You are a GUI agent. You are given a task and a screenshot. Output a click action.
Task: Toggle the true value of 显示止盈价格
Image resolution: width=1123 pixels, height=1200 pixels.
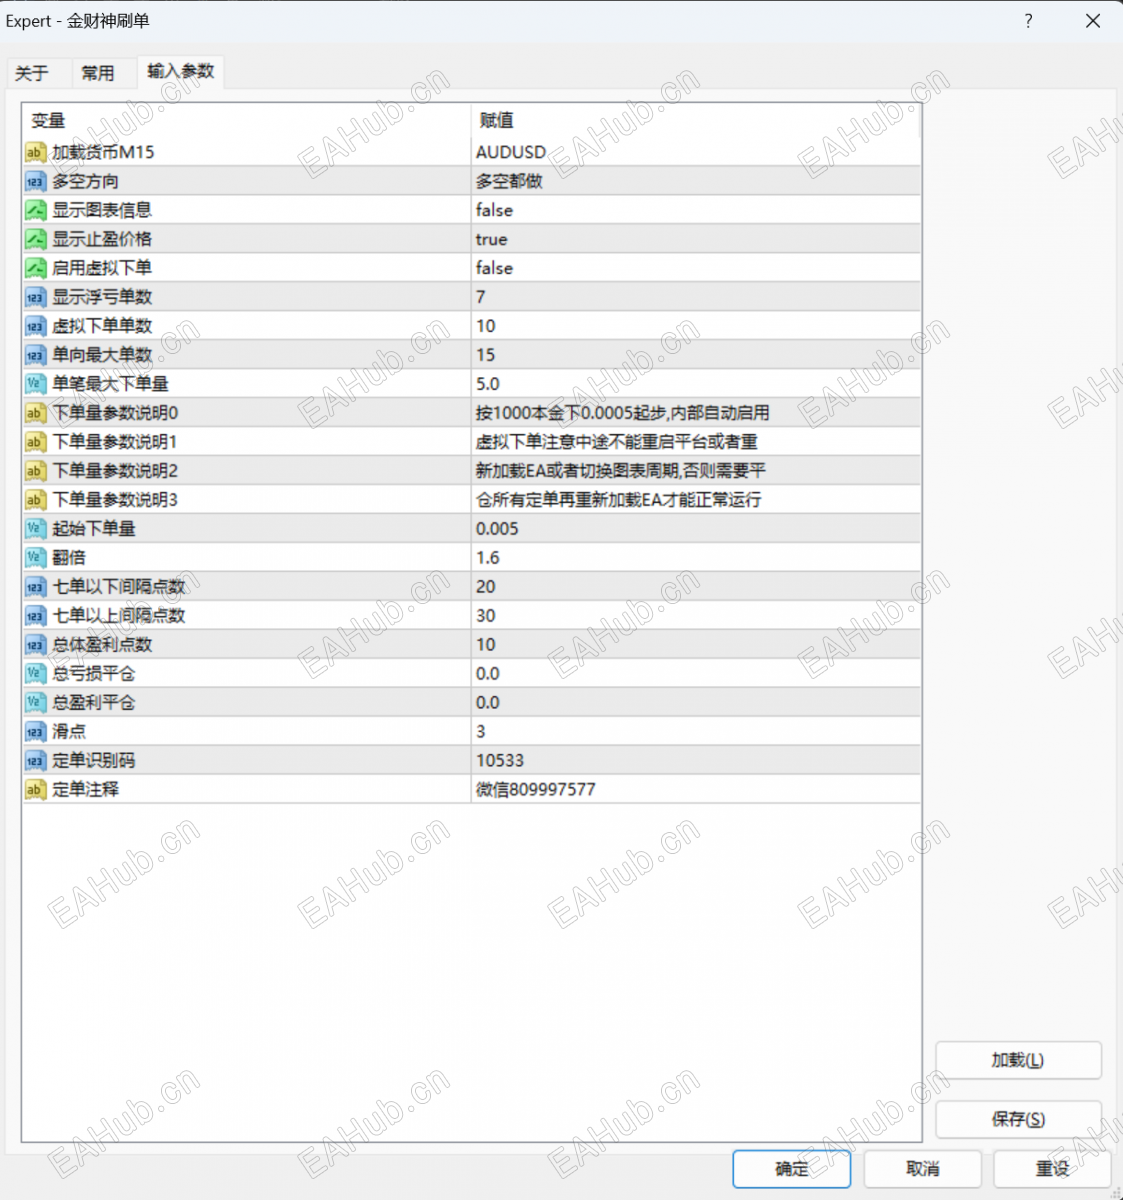[x=695, y=239]
